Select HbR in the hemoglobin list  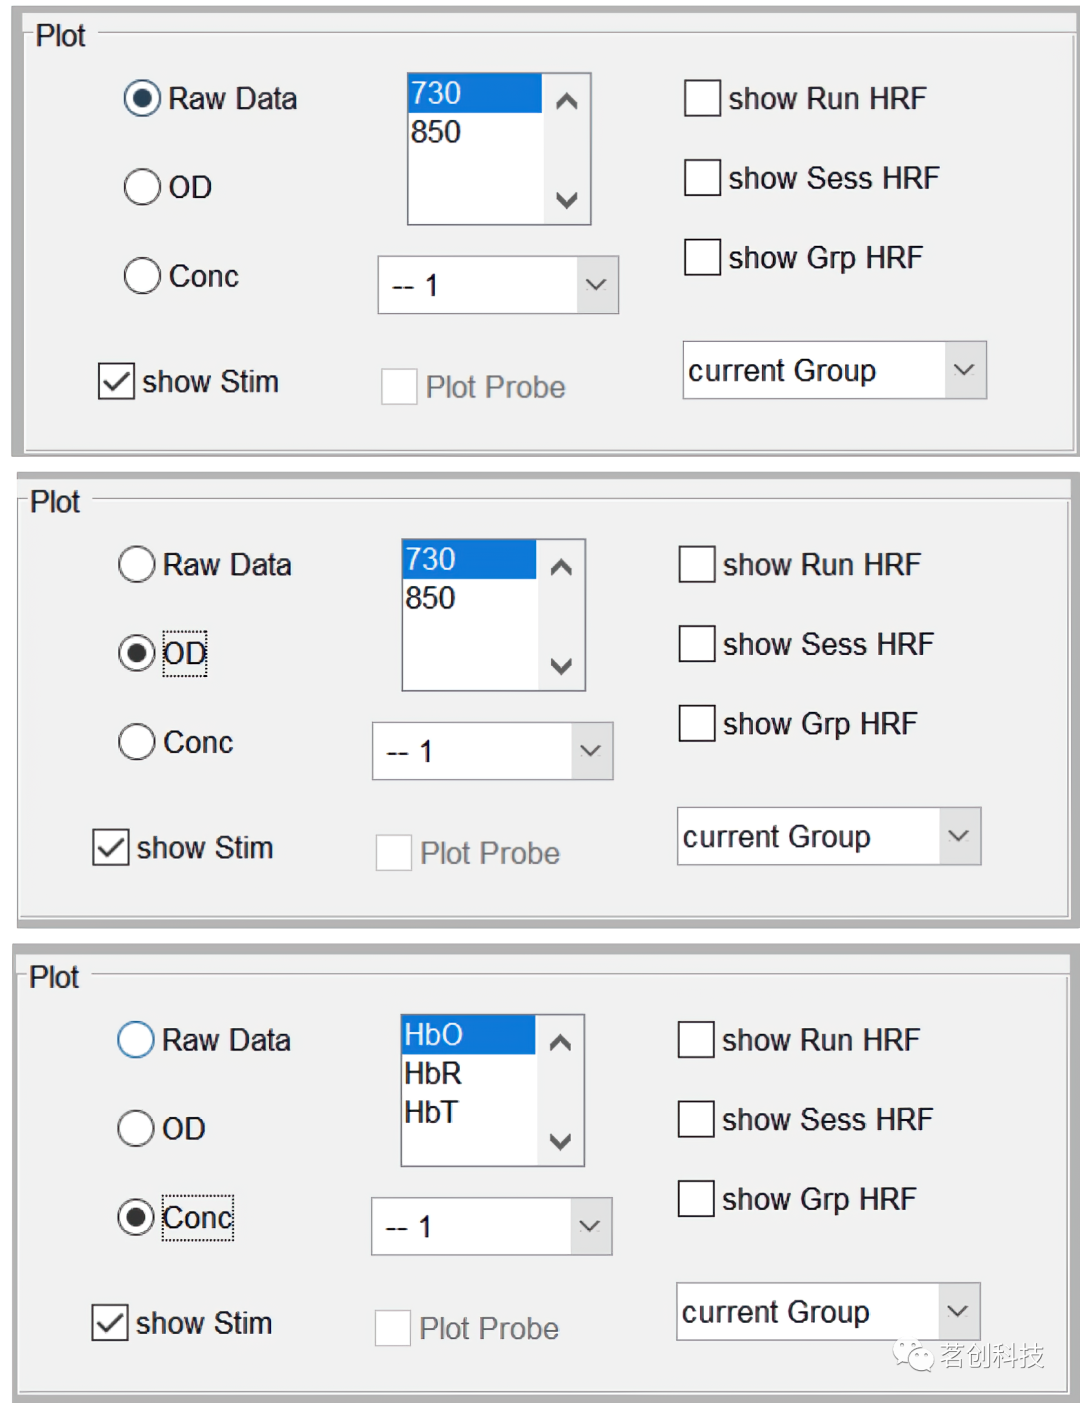[x=433, y=1074]
